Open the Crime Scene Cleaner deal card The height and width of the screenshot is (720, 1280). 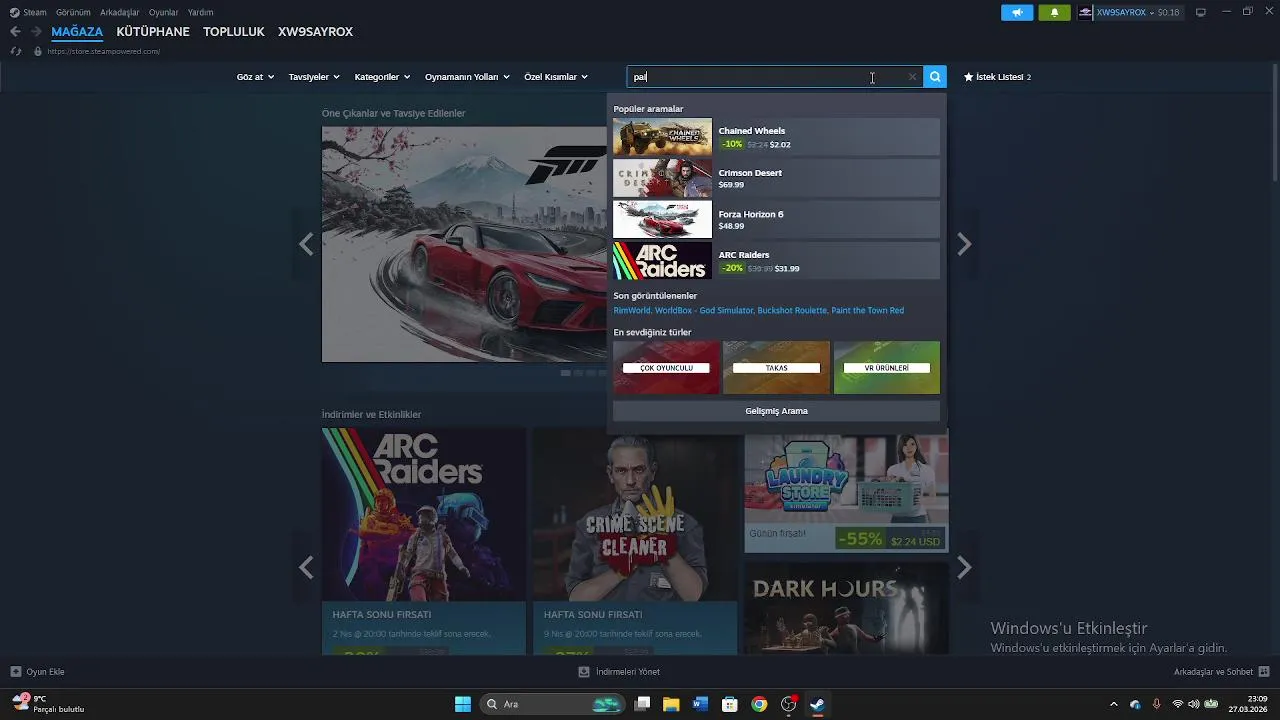pos(635,541)
